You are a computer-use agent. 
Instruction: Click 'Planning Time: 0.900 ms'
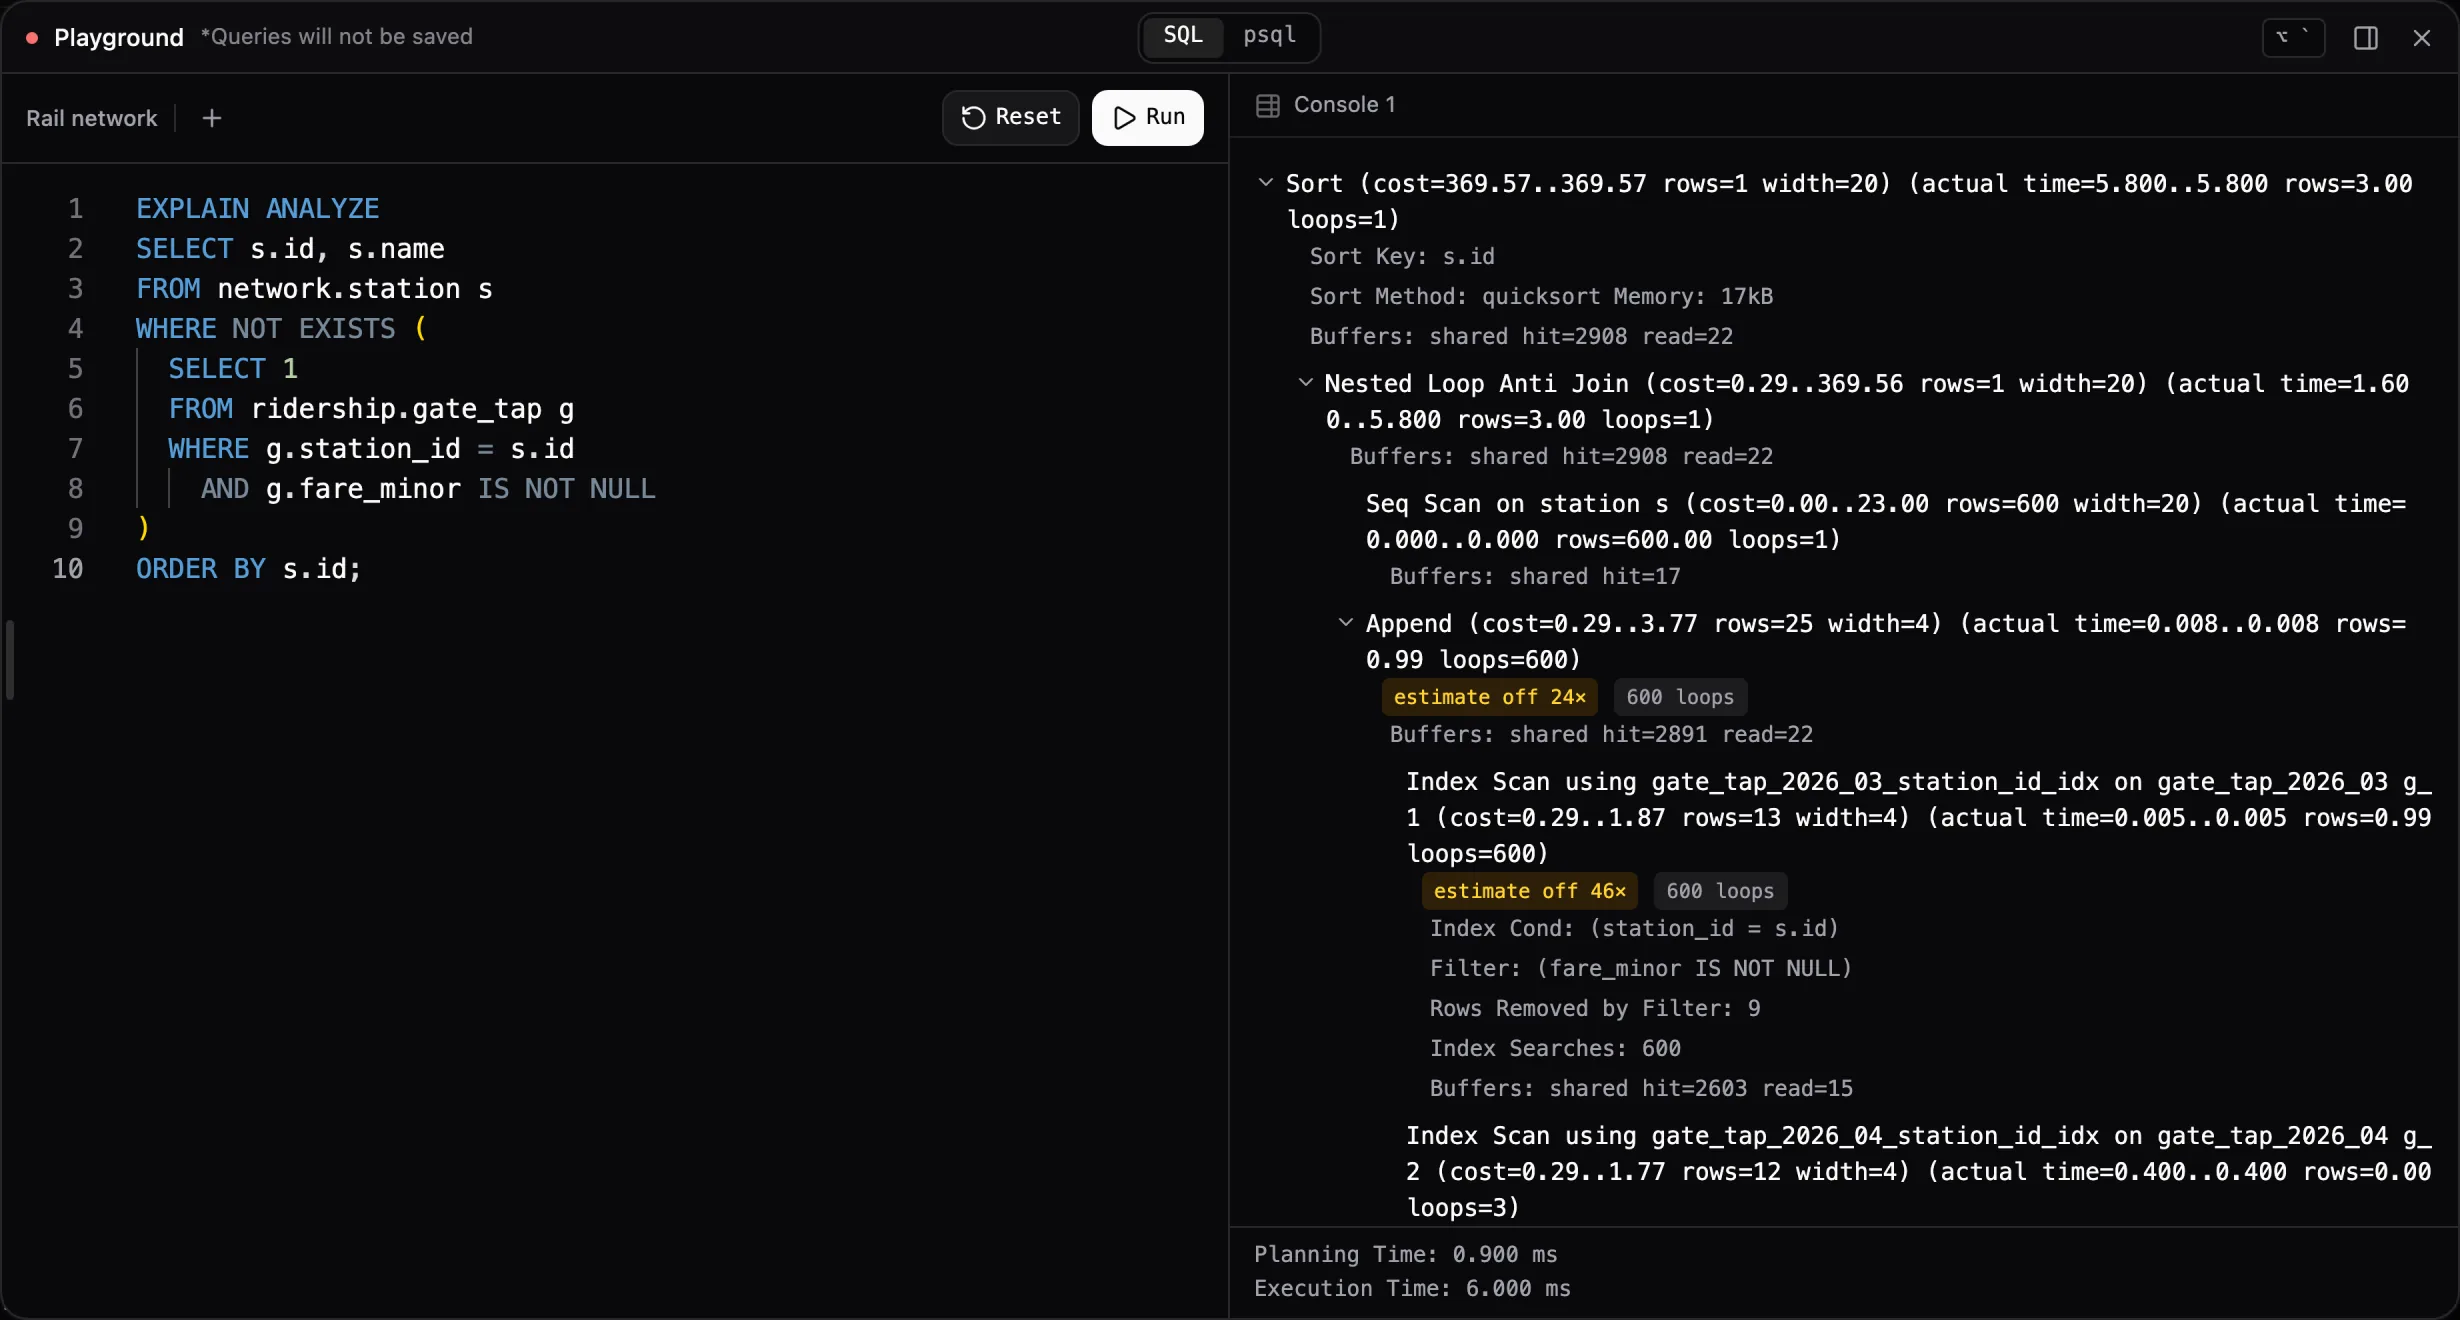point(1405,1255)
